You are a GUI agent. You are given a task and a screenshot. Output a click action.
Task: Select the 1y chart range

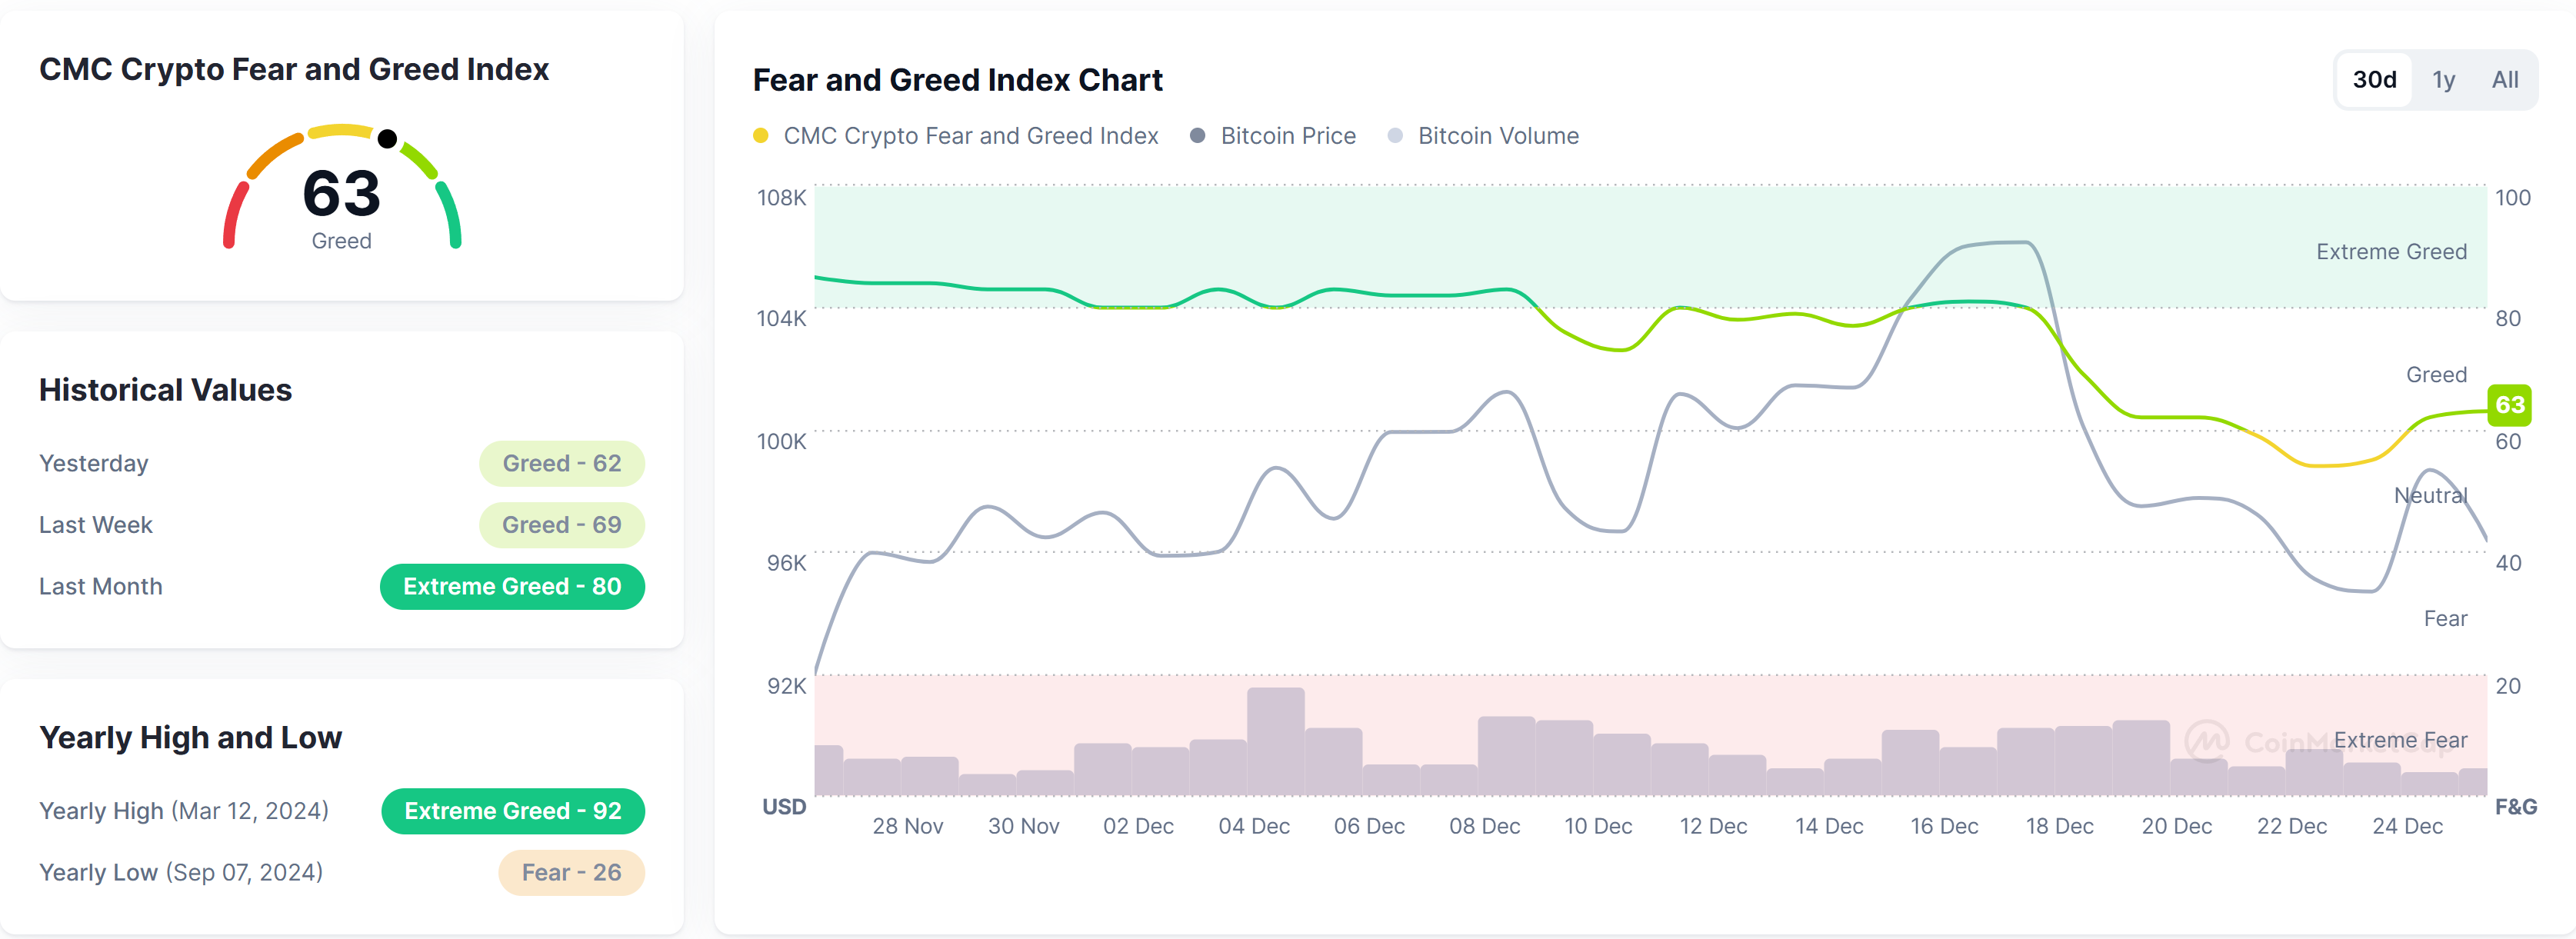click(x=2443, y=80)
